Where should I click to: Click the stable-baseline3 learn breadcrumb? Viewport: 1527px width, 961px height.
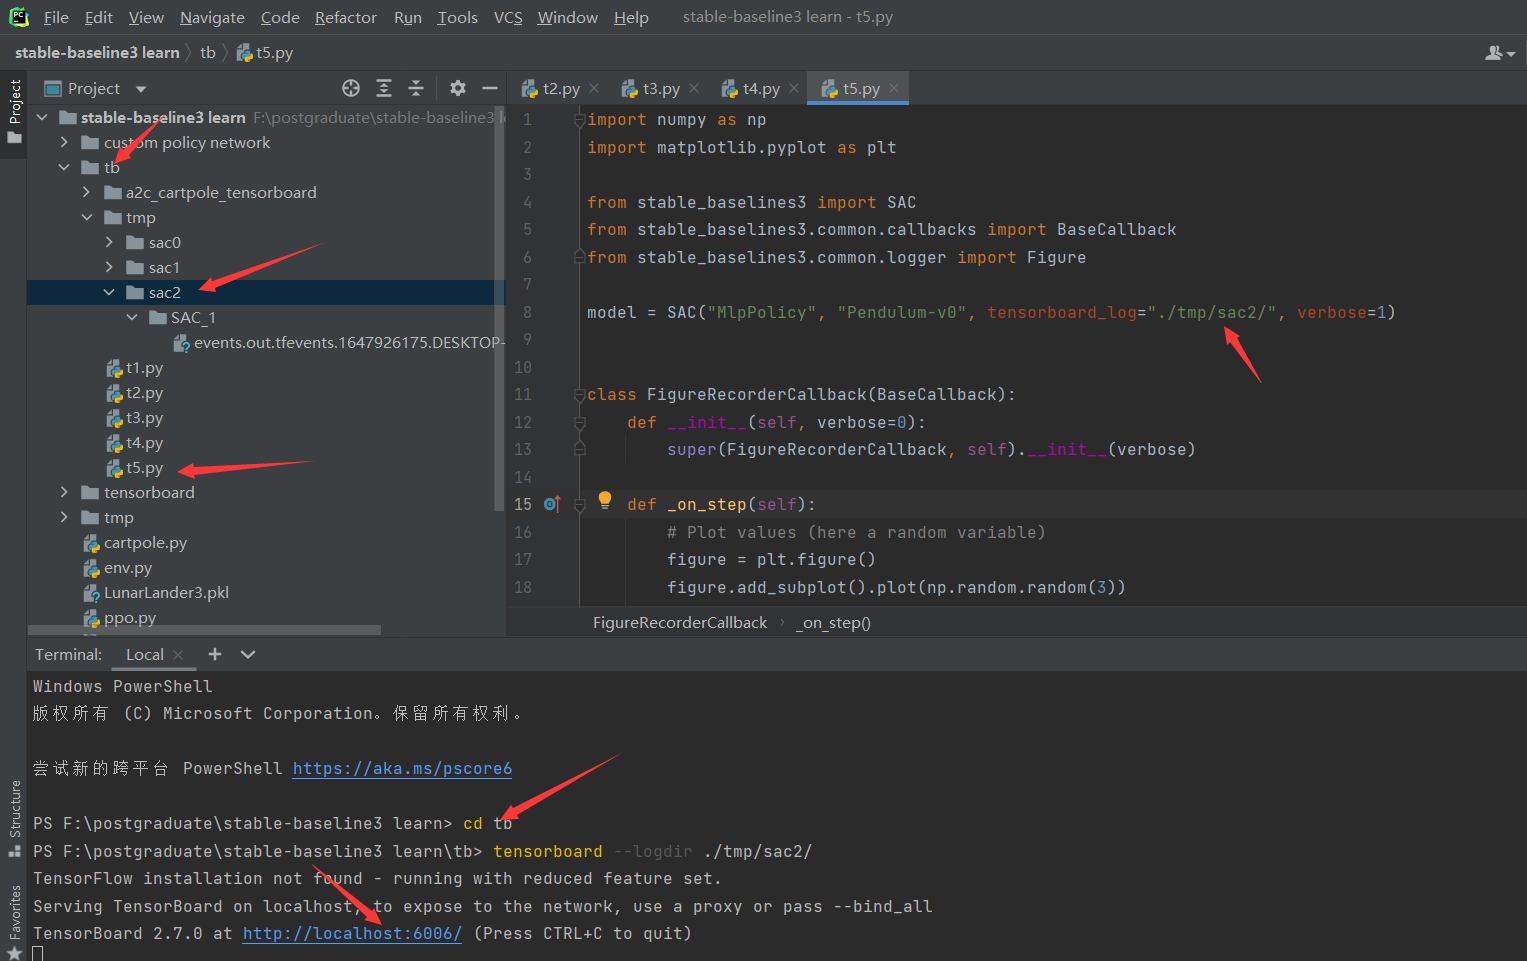pos(97,52)
